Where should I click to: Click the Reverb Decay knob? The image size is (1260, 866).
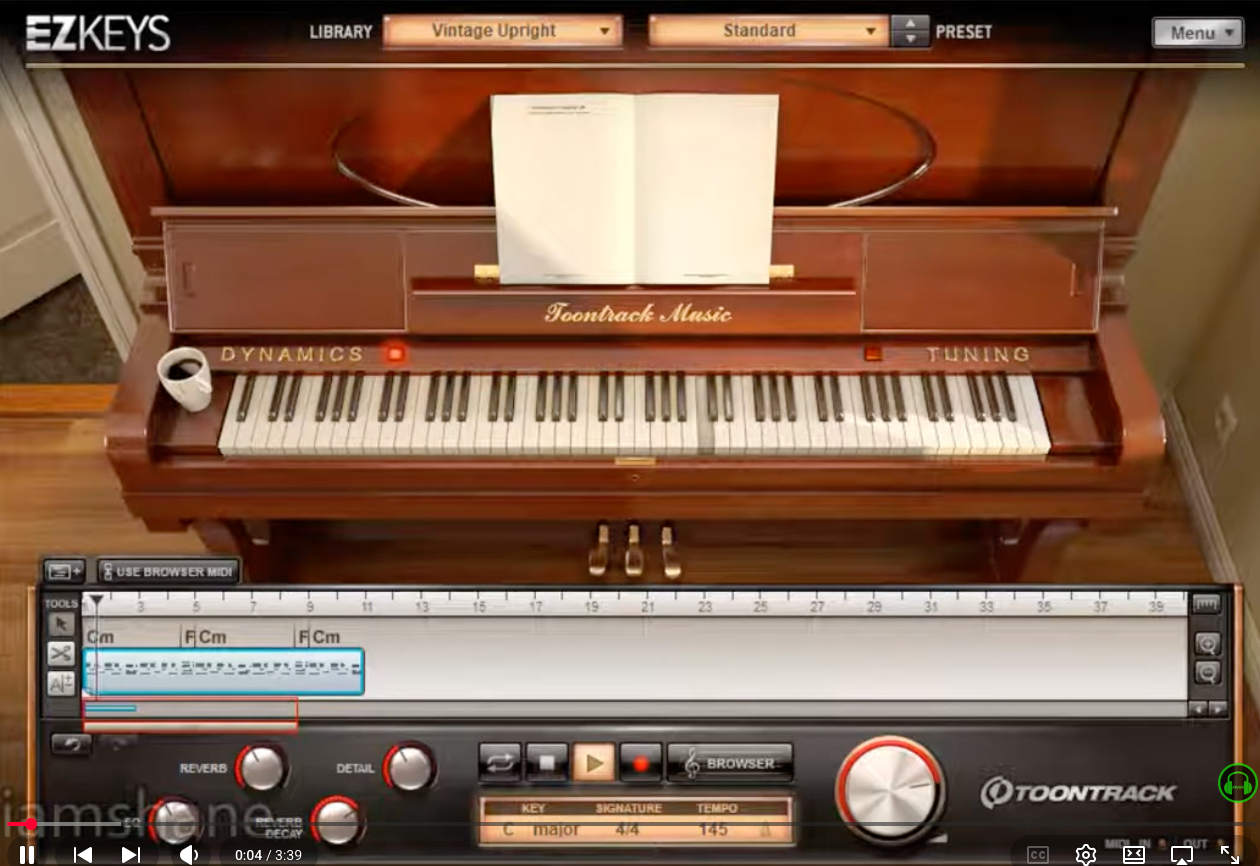click(338, 821)
